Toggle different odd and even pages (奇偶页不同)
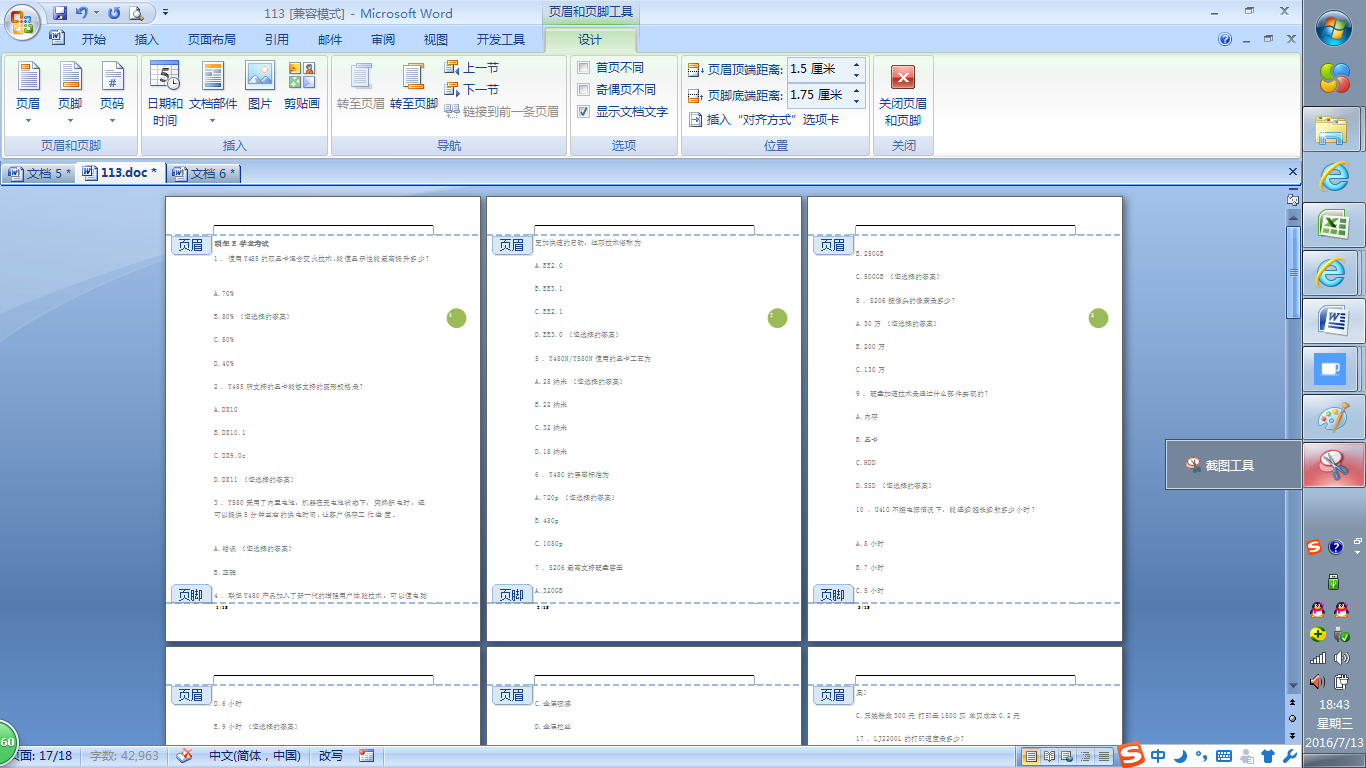 pyautogui.click(x=584, y=90)
